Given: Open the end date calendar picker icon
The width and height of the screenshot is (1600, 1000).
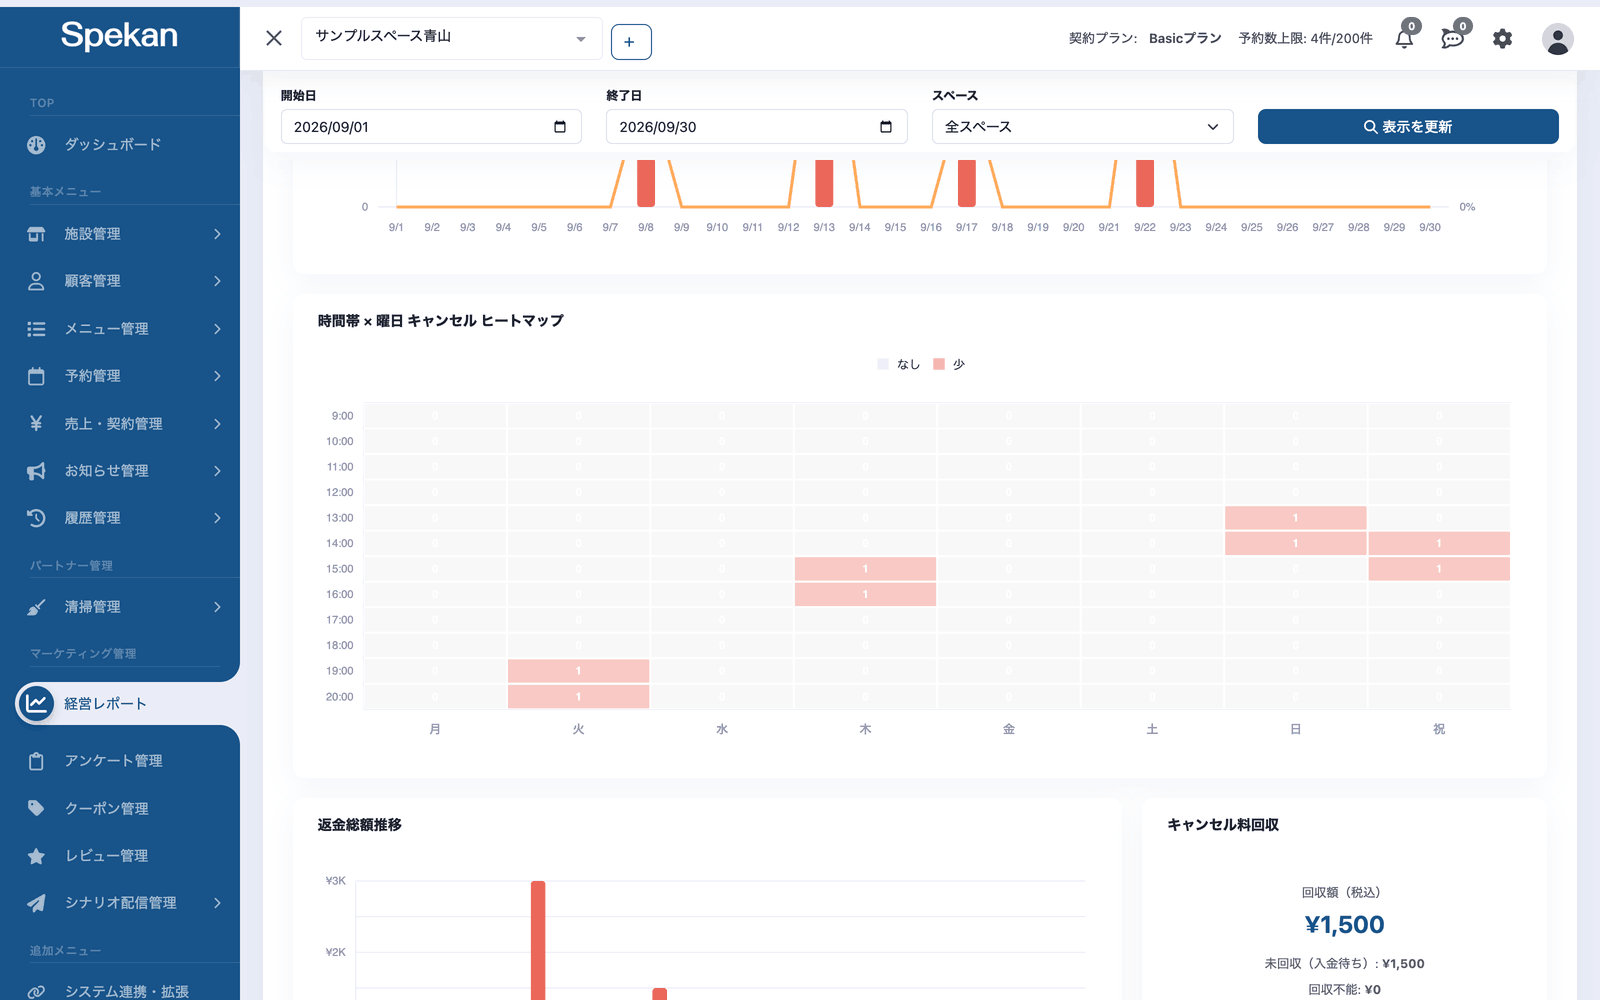Looking at the screenshot, I should 885,127.
